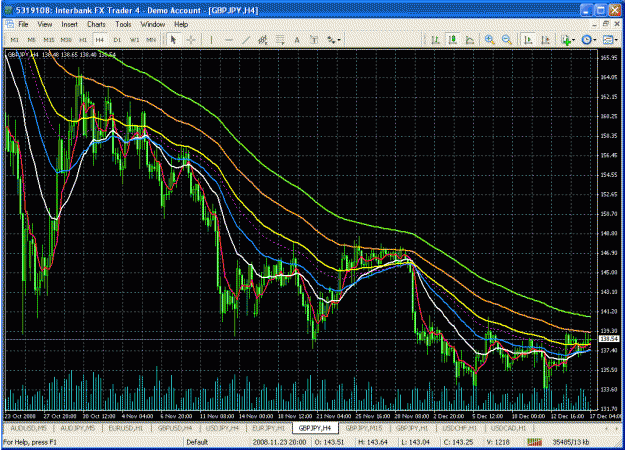This screenshot has width=625, height=450.
Task: Select the text (A) tool
Action: [x=297, y=40]
